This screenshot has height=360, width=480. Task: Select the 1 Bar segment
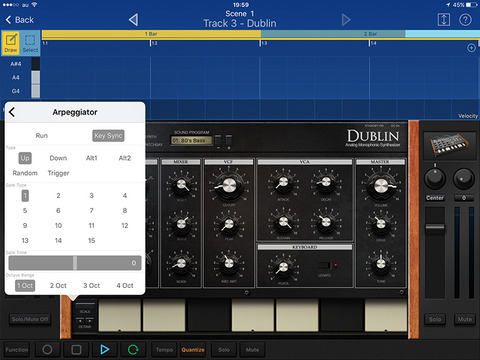pyautogui.click(x=151, y=34)
